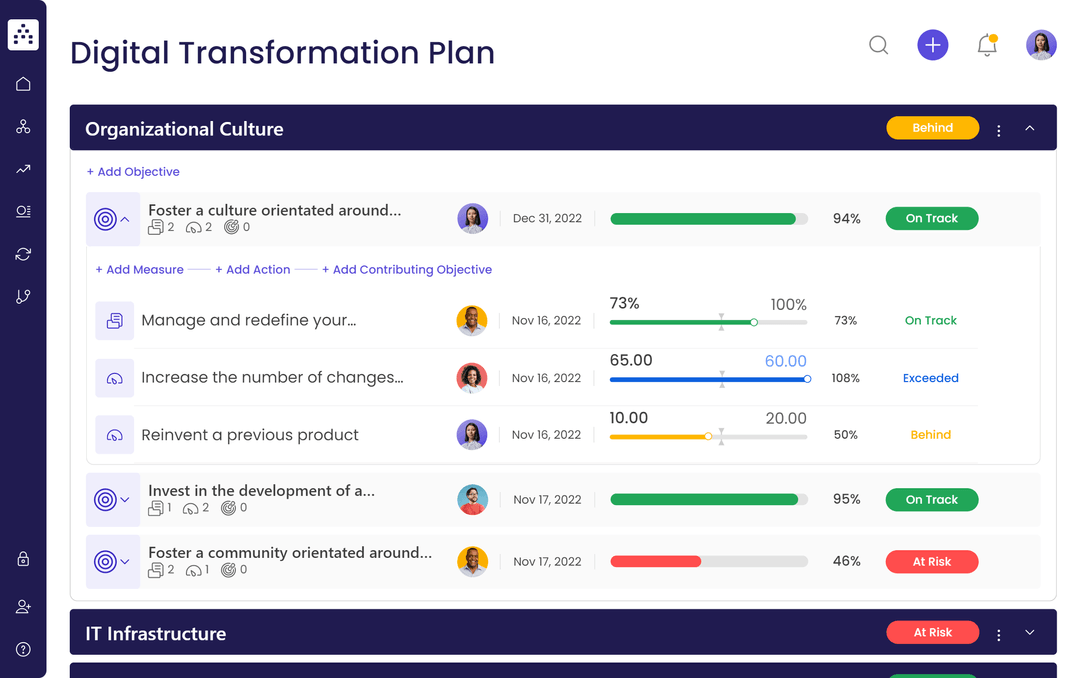Click '+ Add Measure' under the first objective
The image size is (1080, 678).
139,269
